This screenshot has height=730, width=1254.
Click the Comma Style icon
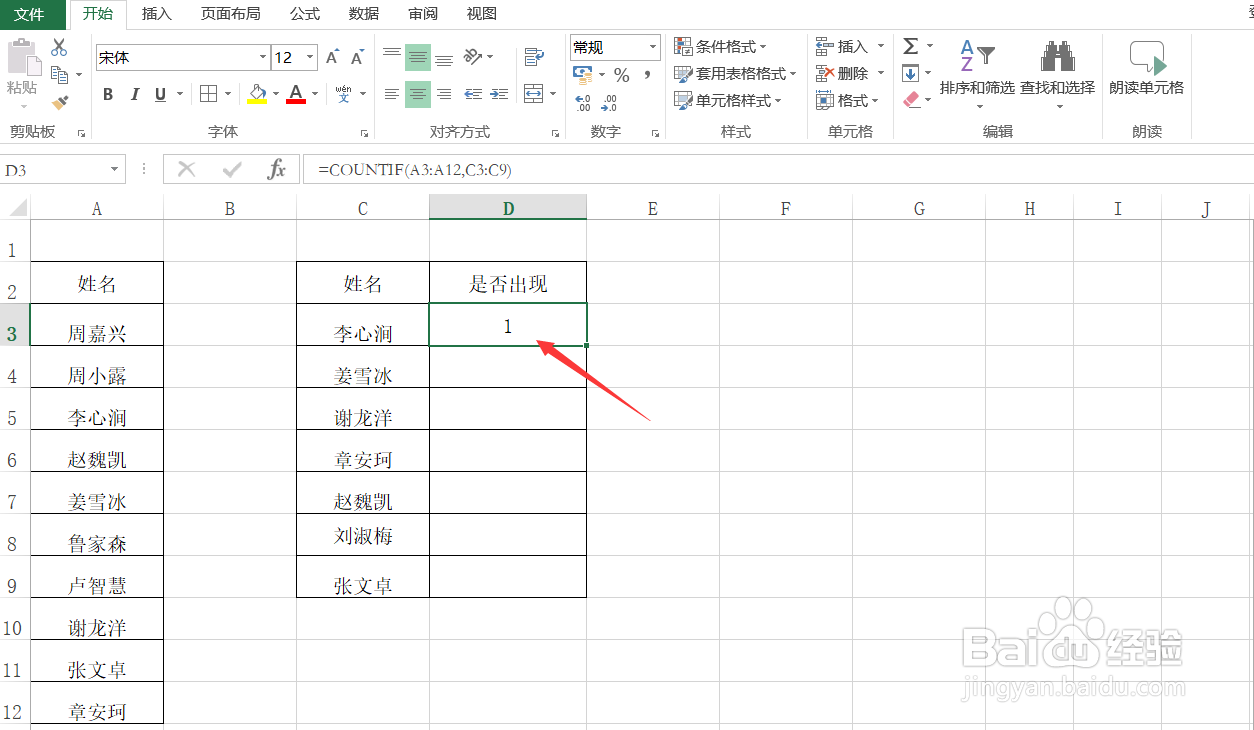(x=646, y=74)
